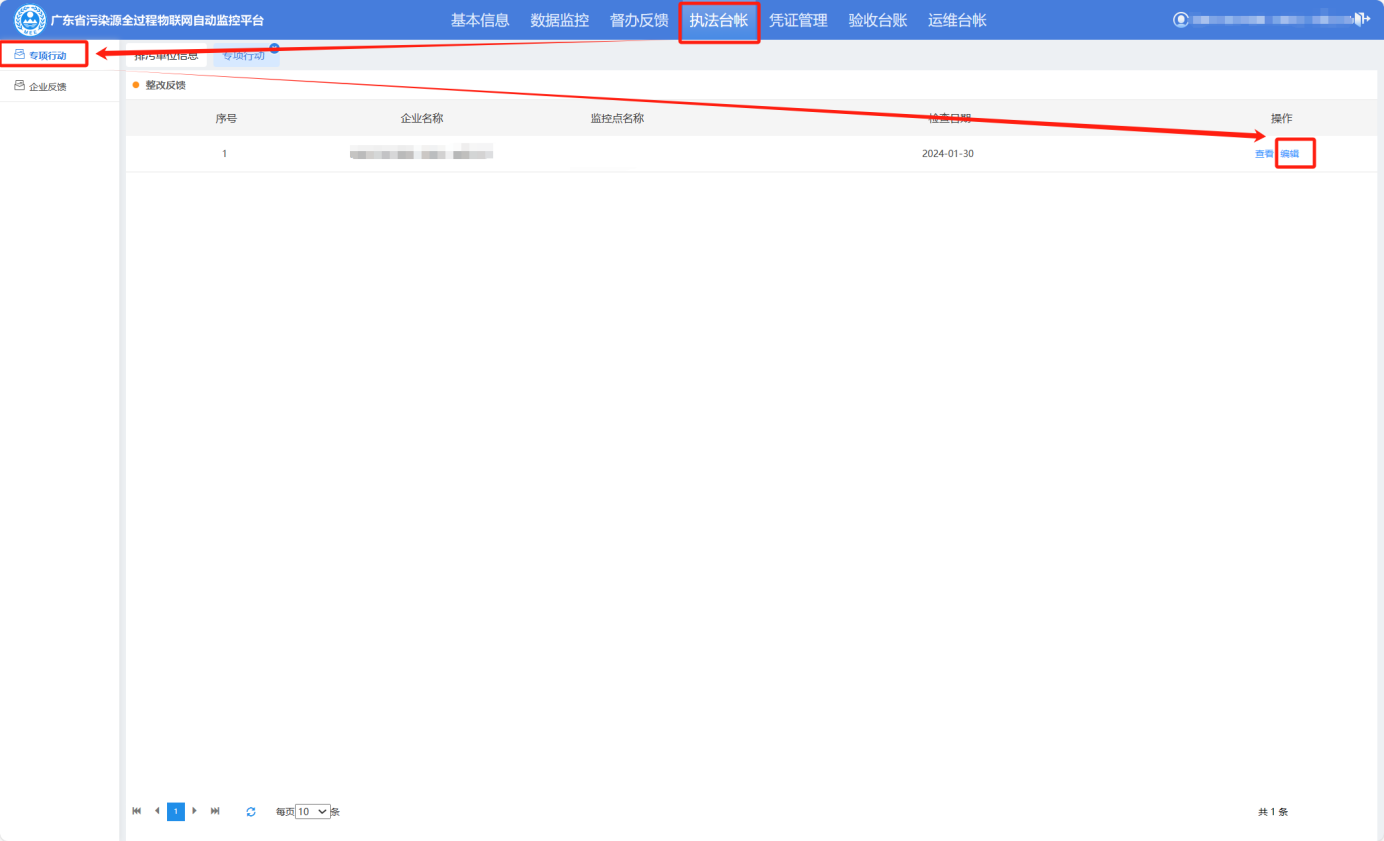Viewport: 1384px width, 841px height.
Task: Click the 编辑 link in row 1
Action: pos(1290,154)
